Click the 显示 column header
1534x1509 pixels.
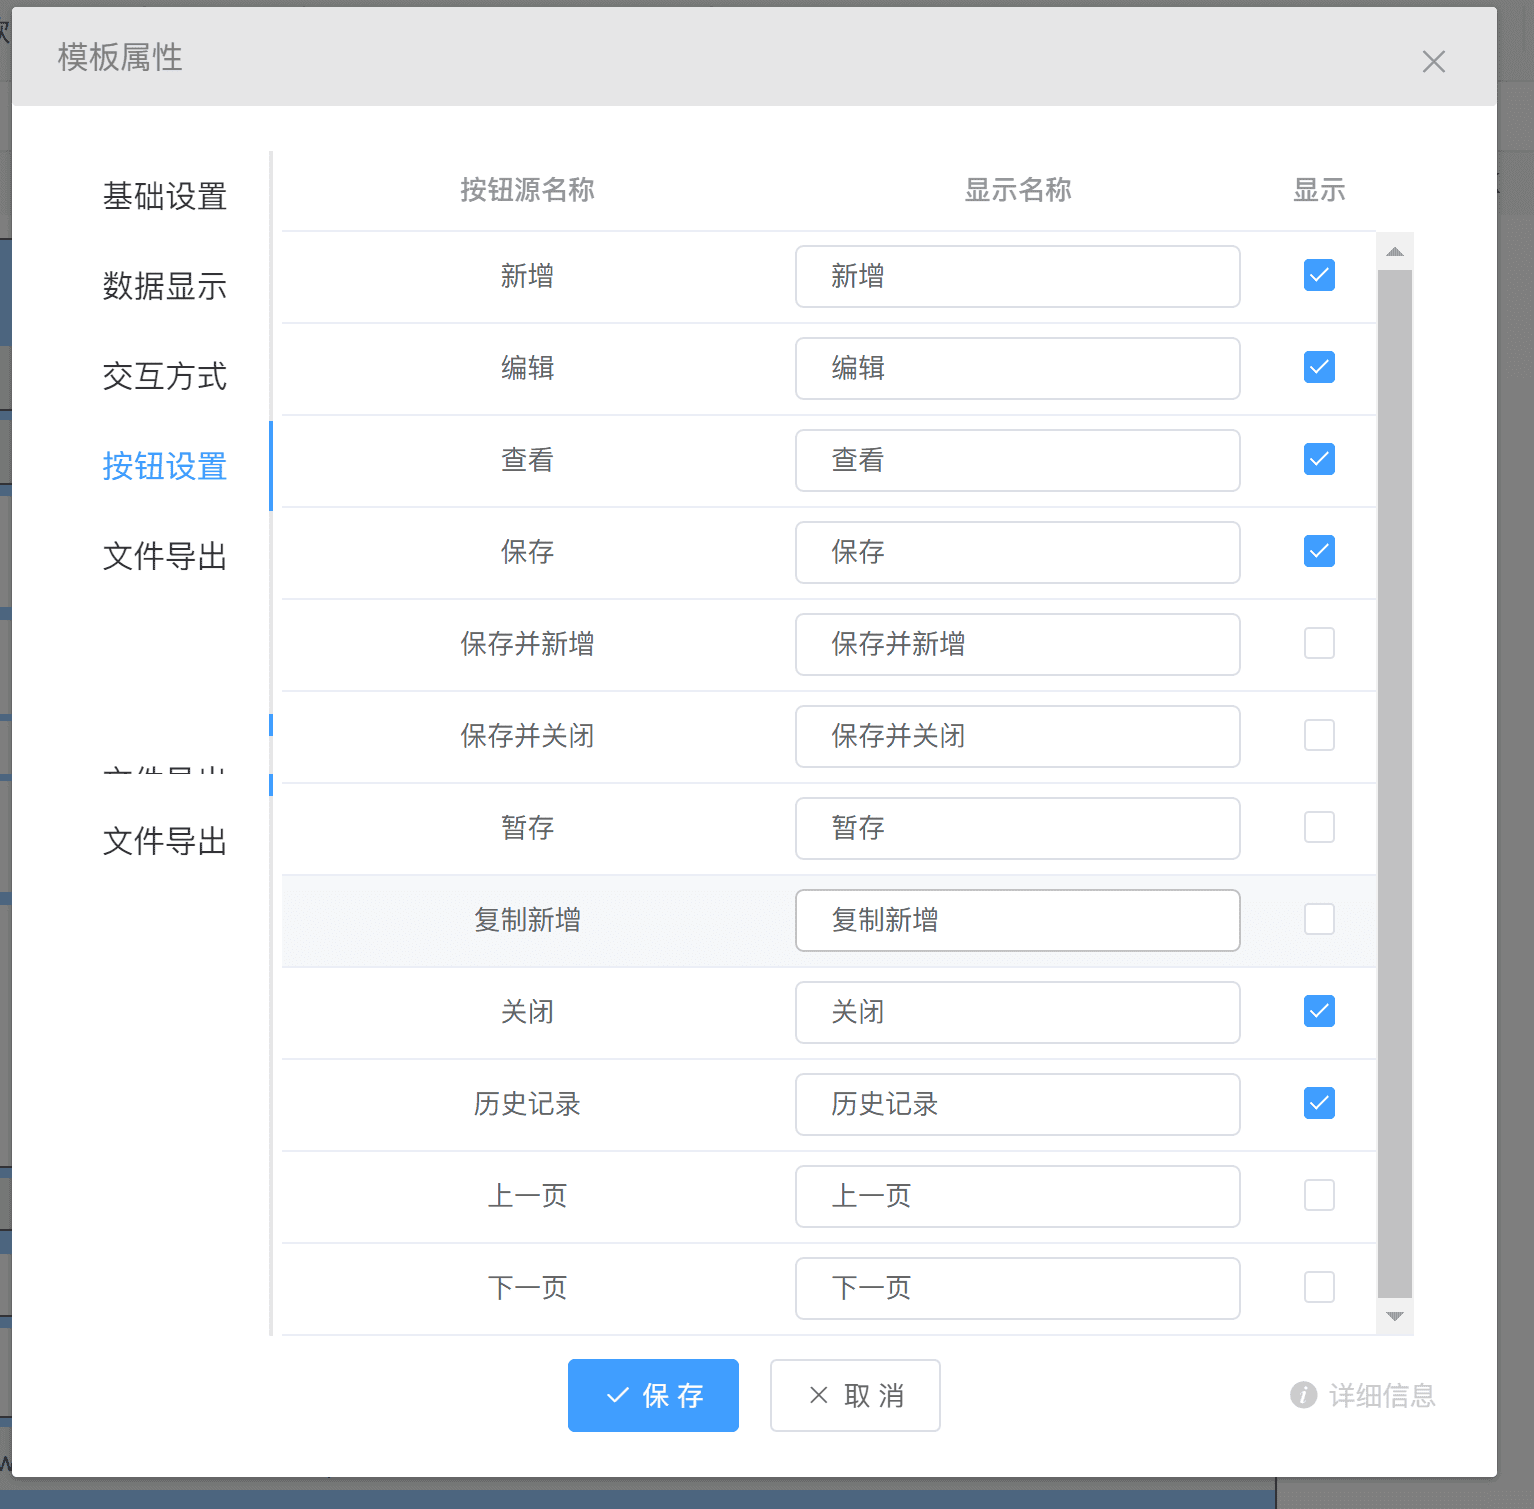1319,190
